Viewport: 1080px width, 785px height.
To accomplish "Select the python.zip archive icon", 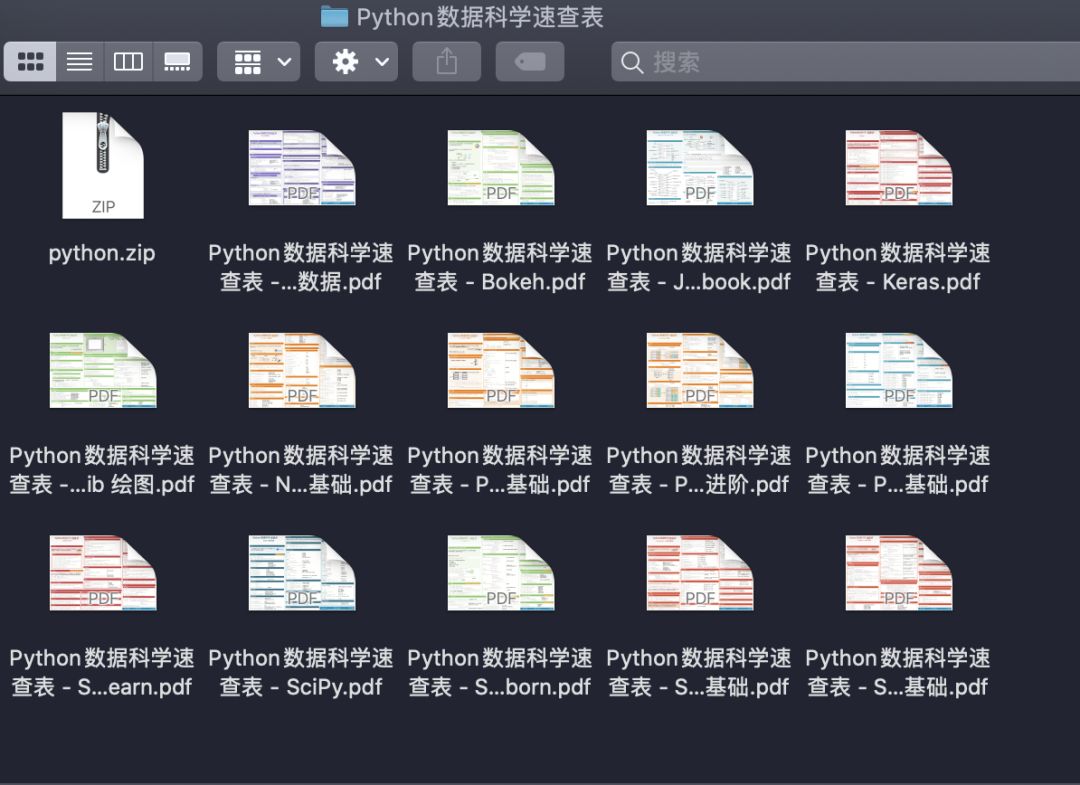I will 103,165.
